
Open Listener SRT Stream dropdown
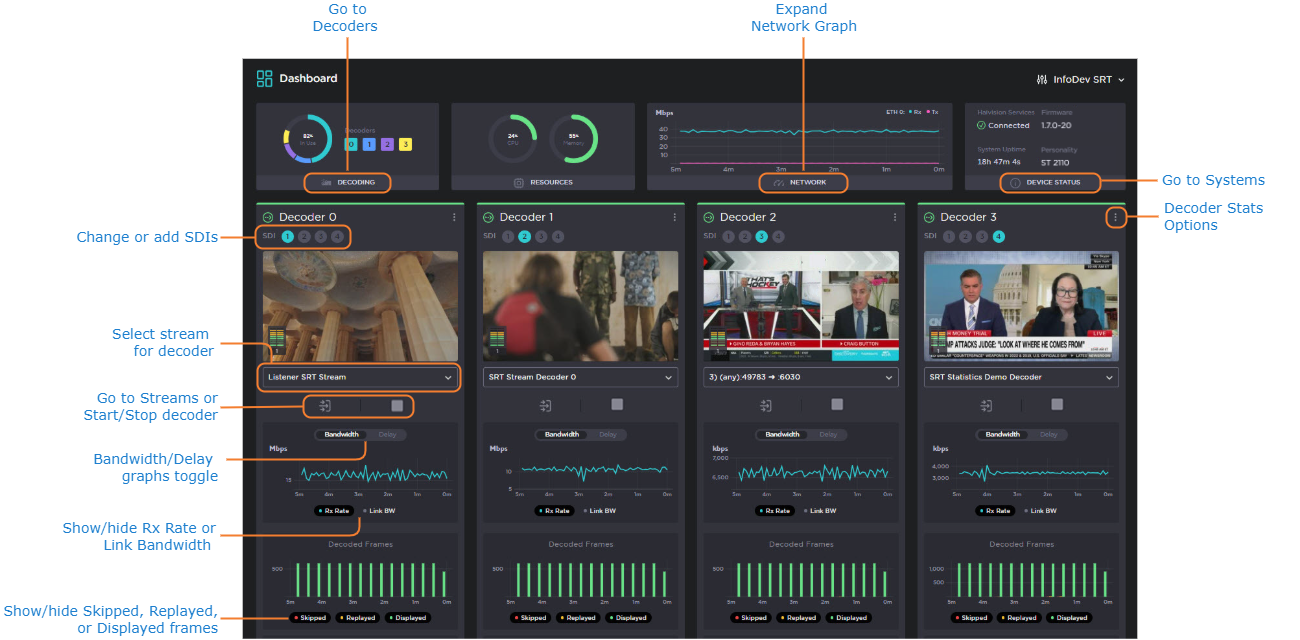point(360,378)
